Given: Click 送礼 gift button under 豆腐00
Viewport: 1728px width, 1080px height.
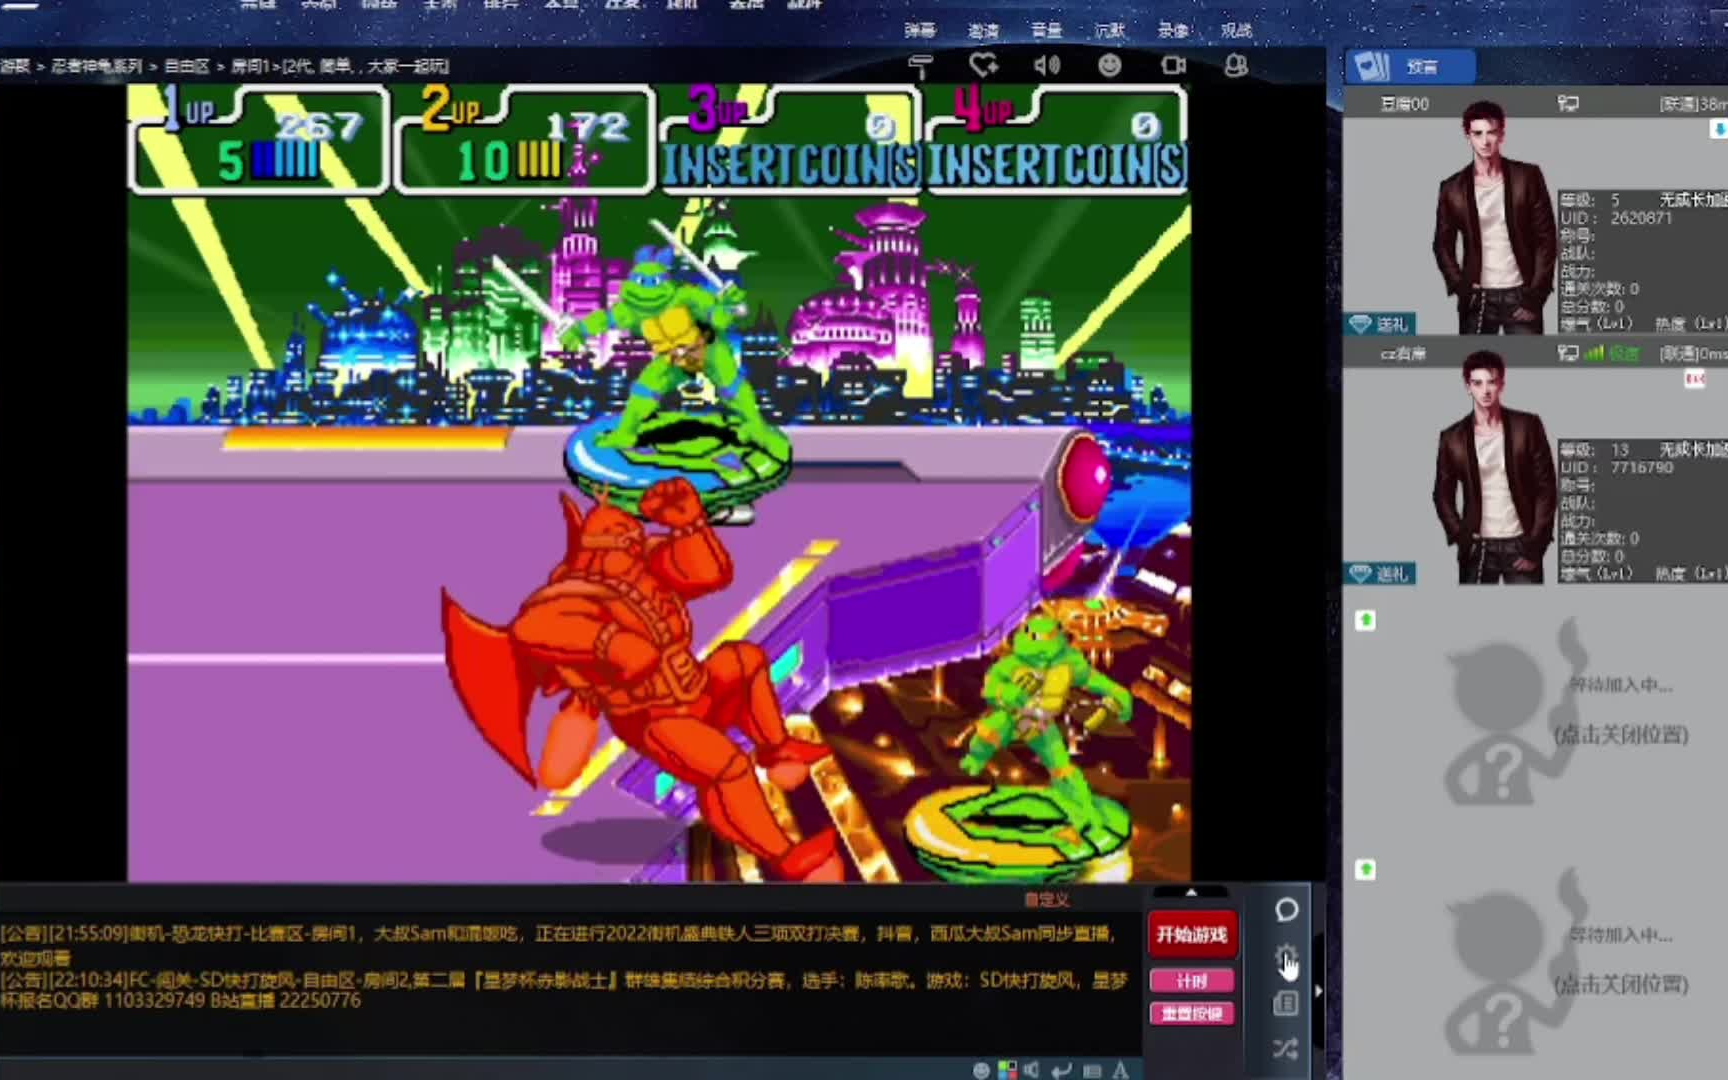Looking at the screenshot, I should tap(1380, 324).
